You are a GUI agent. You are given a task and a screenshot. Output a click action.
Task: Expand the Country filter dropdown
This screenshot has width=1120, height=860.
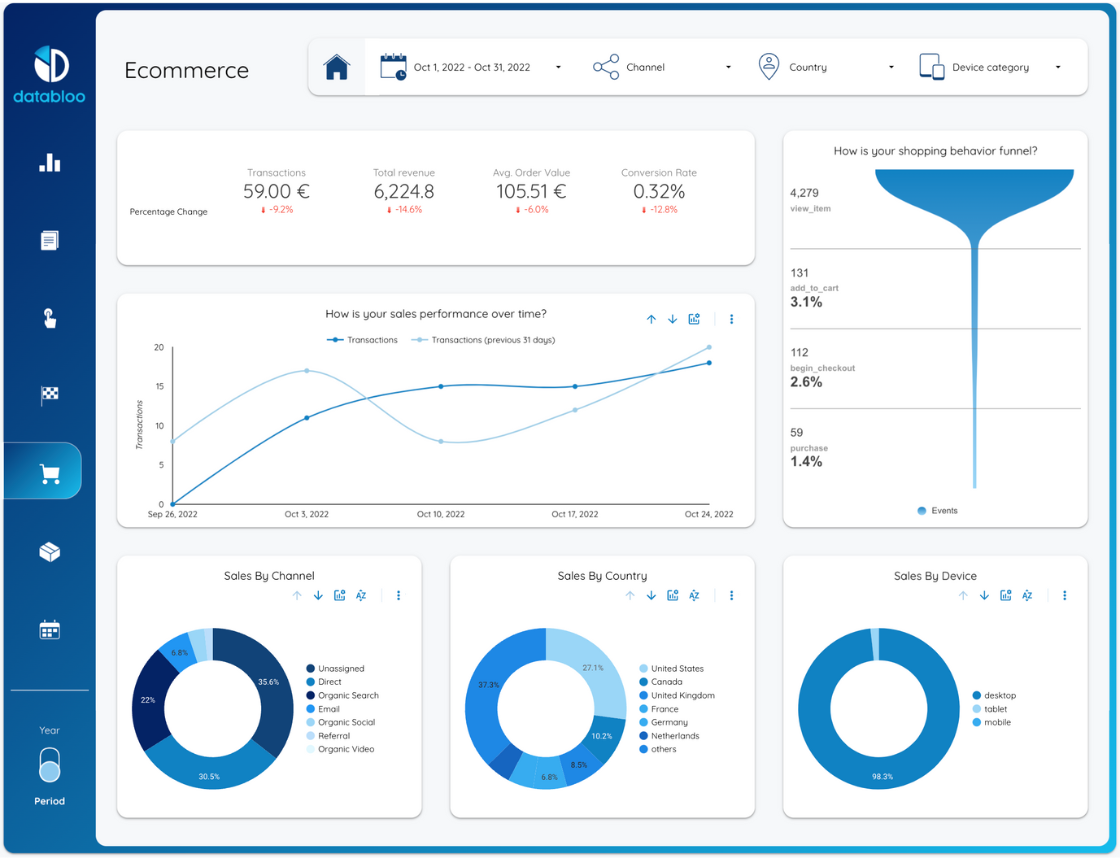(890, 67)
